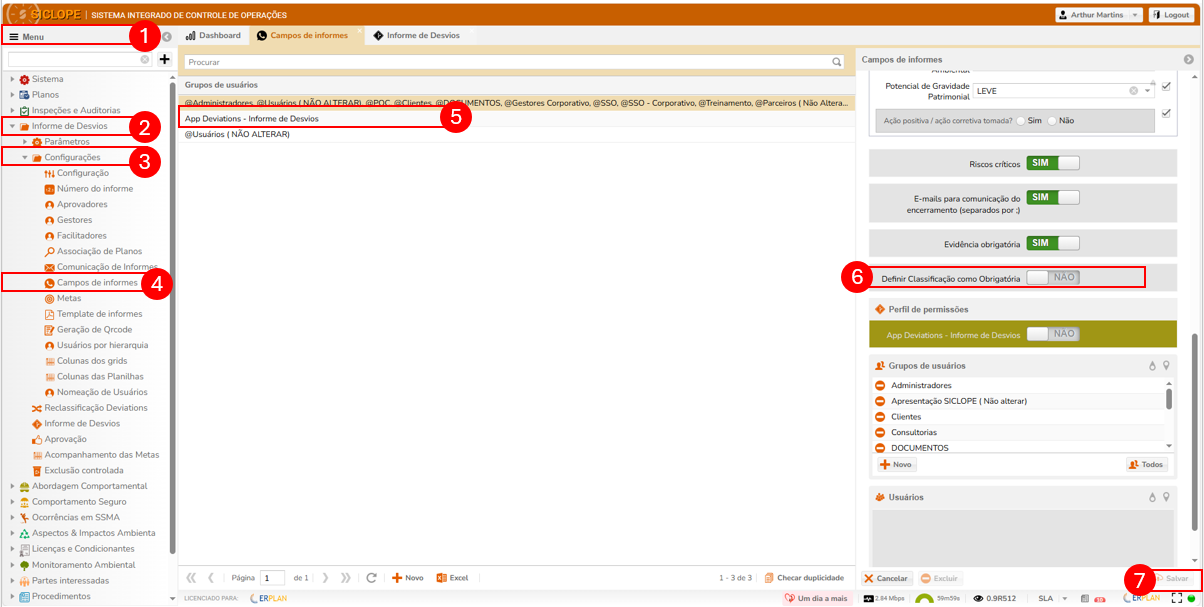
Task: Remove Administradores group with minus icon
Action: click(x=881, y=386)
